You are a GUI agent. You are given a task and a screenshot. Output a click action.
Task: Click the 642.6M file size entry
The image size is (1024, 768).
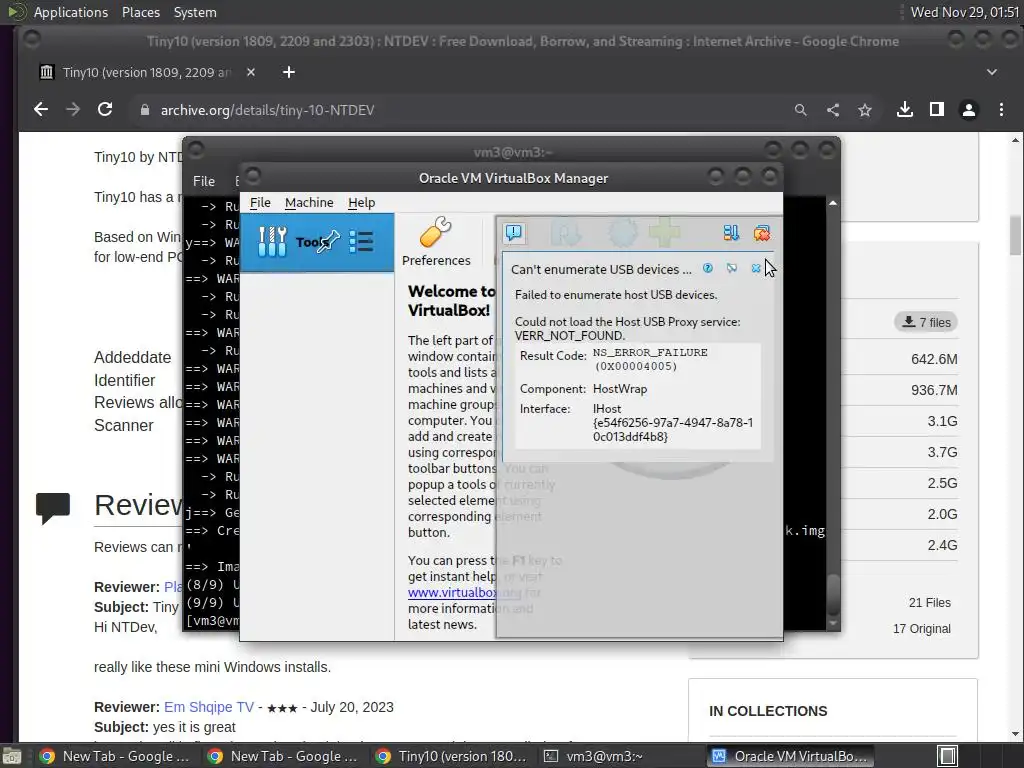click(x=934, y=359)
